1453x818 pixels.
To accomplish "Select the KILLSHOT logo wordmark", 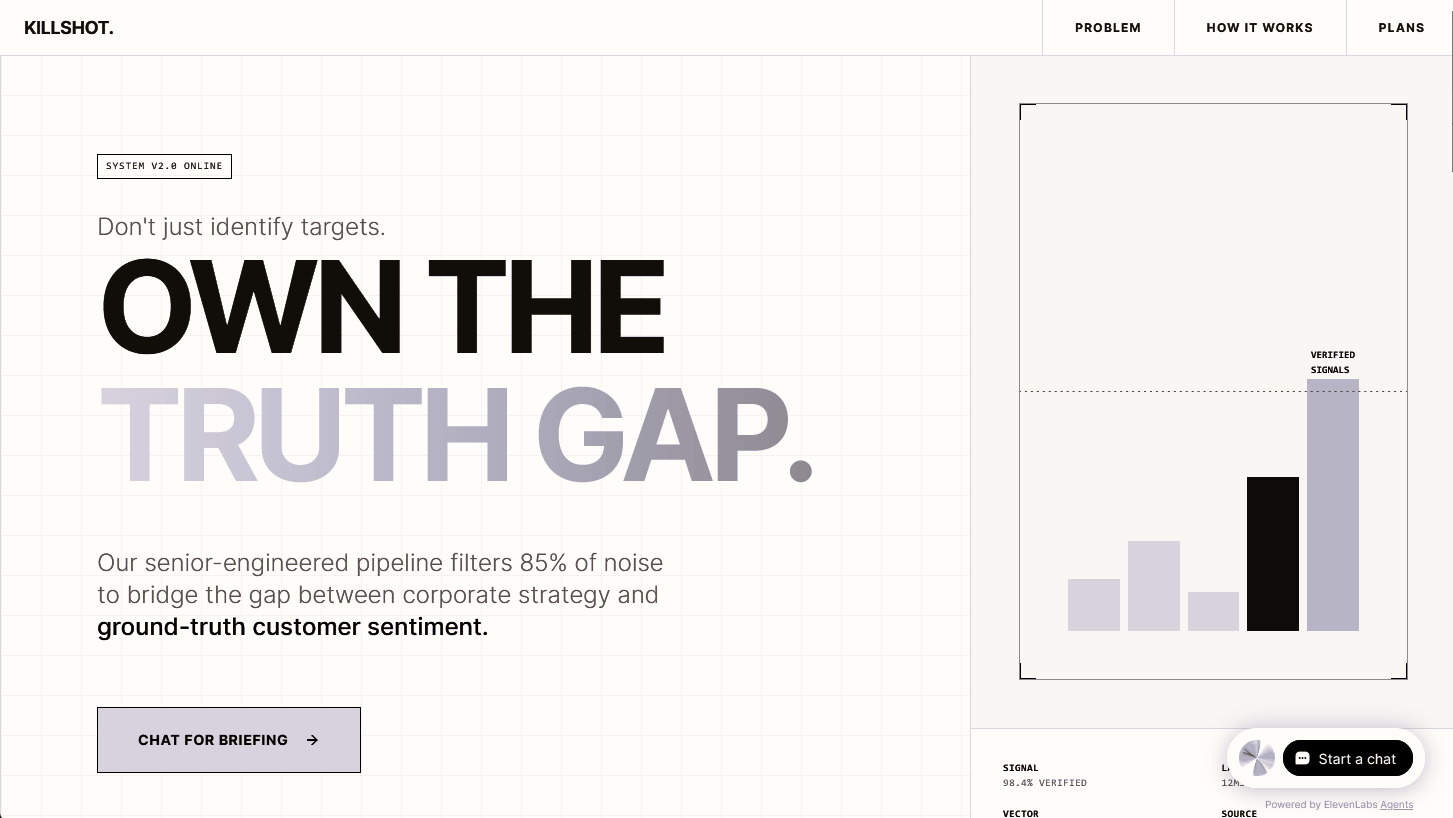I will (x=68, y=27).
